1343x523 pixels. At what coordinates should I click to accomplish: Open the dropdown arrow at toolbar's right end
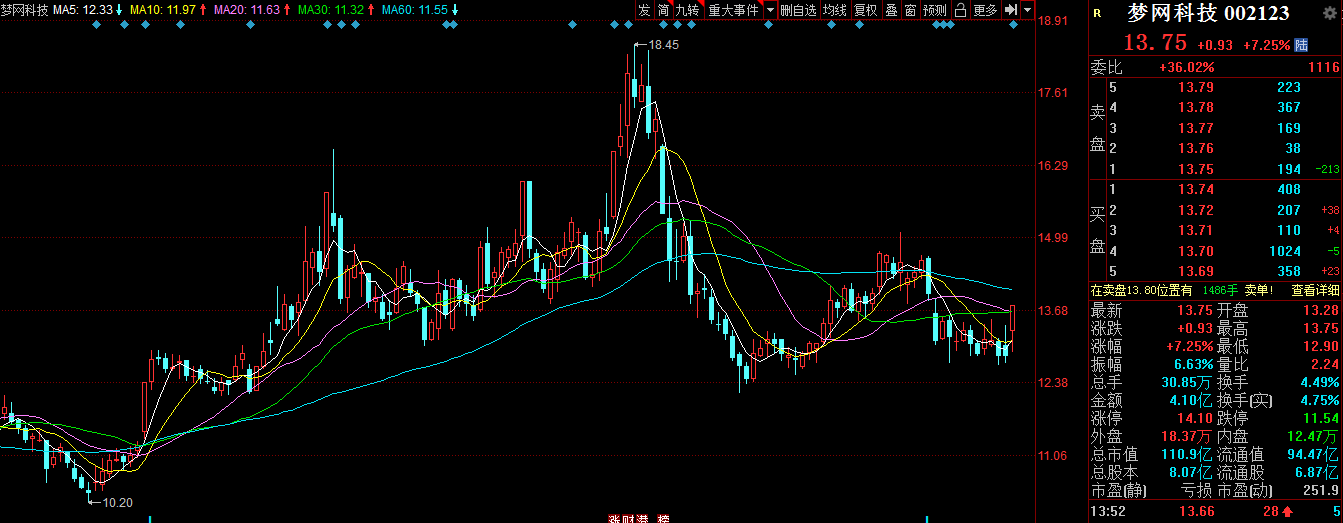(1027, 10)
